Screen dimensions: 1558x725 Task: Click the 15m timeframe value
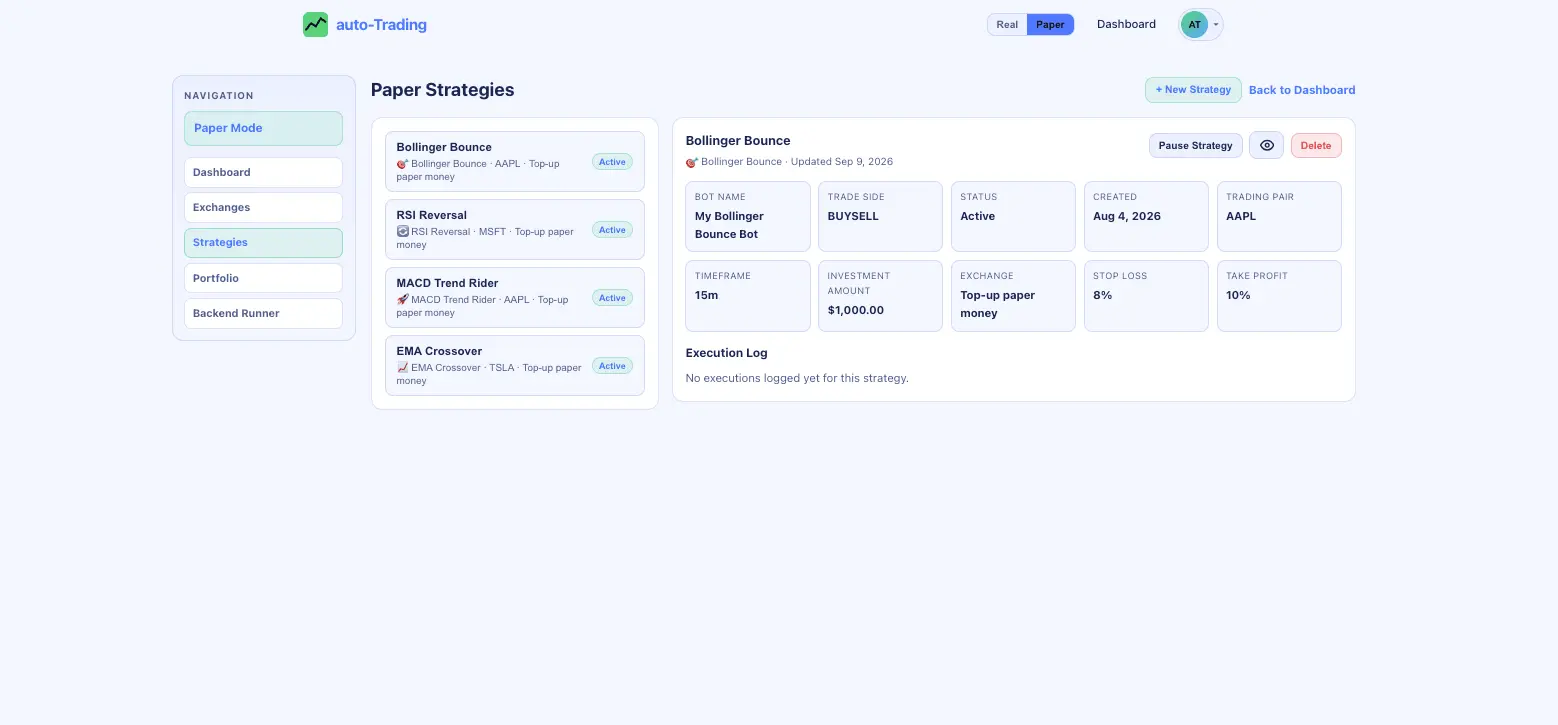click(x=706, y=295)
